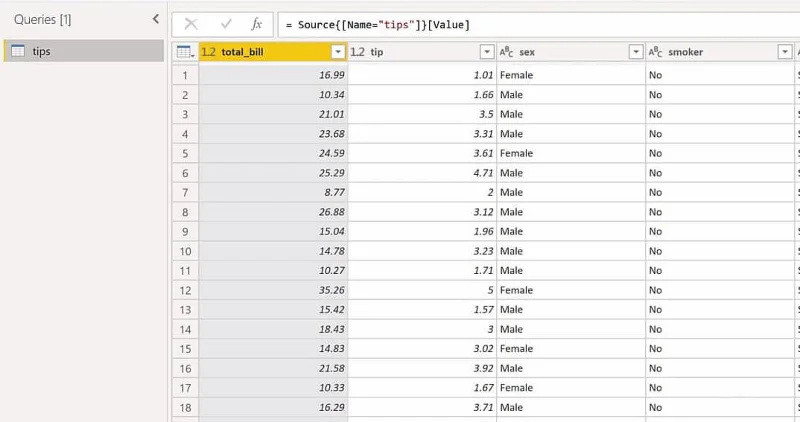Click tip cell 1.96
Image resolution: width=800 pixels, height=422 pixels.
click(422, 232)
